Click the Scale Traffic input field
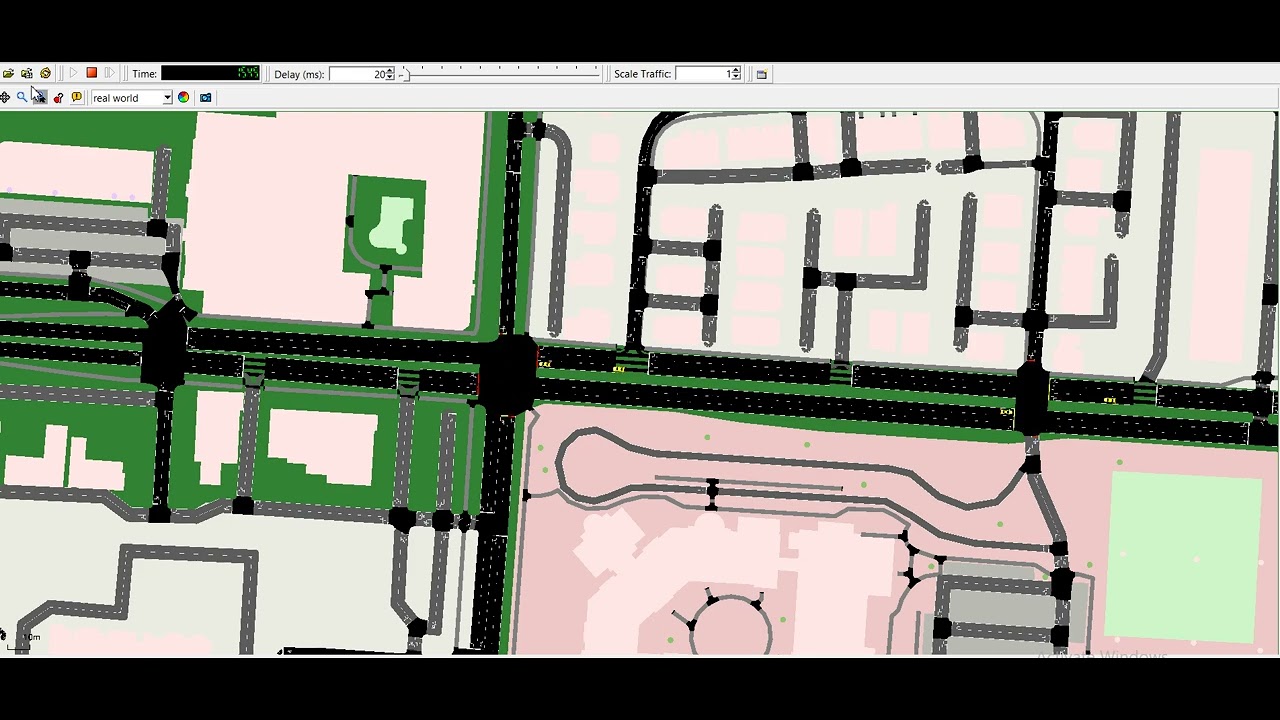This screenshot has height=720, width=1280. tap(703, 74)
